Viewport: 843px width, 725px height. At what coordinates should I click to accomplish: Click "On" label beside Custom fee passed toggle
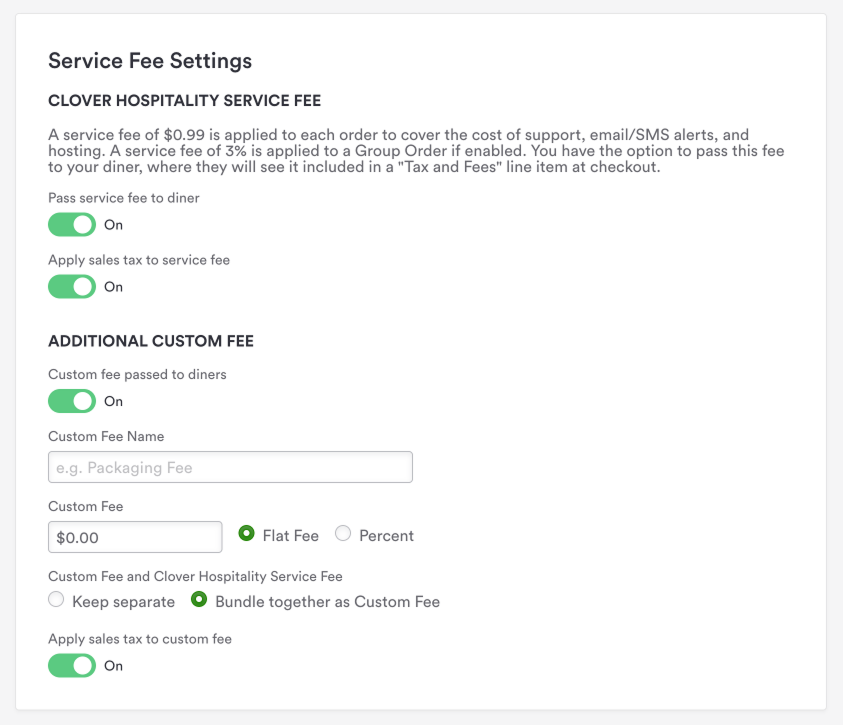click(x=114, y=401)
